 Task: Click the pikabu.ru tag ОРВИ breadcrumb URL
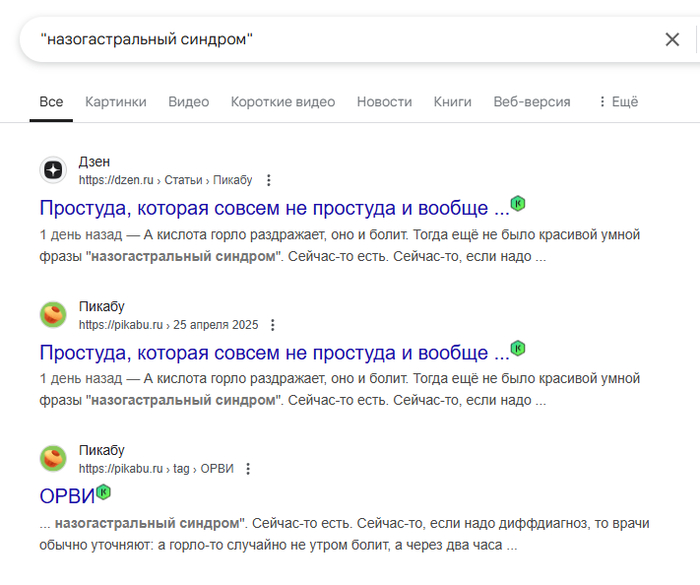tap(156, 468)
